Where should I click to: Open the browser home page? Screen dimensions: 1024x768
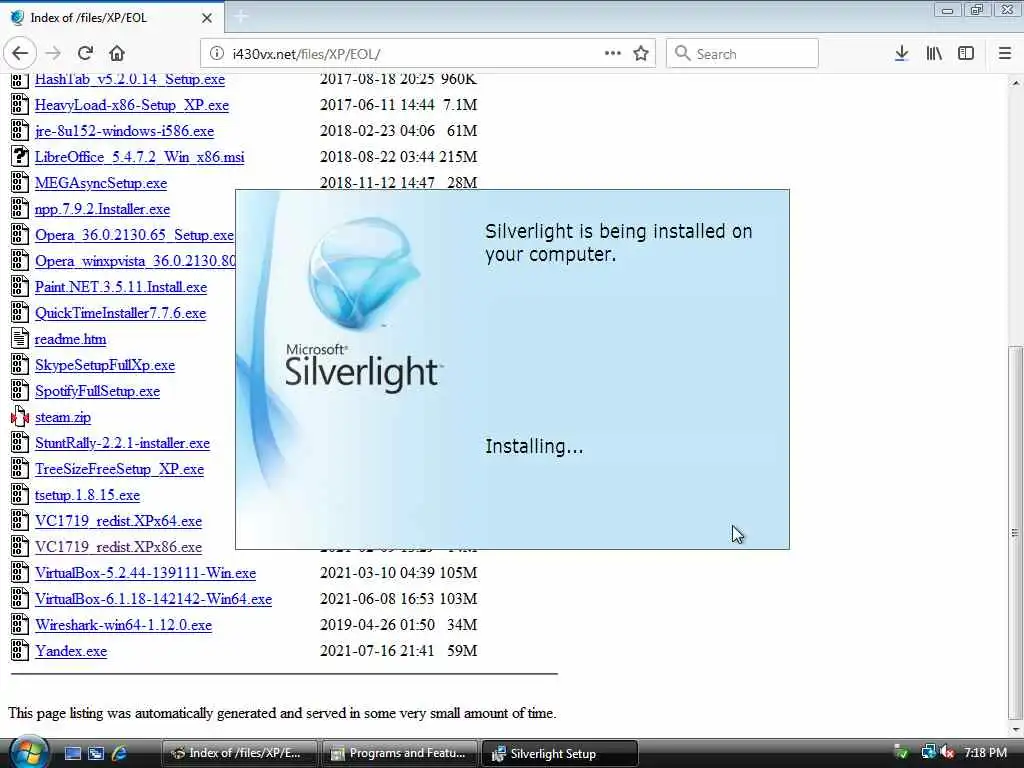pyautogui.click(x=117, y=54)
